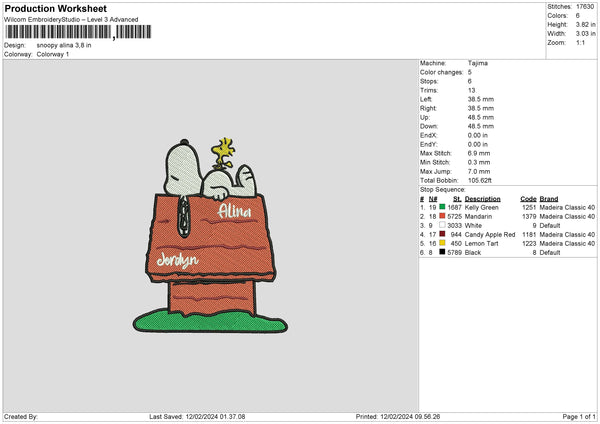Click the 'Code' column header
Screen dimensions: 600x424
coord(528,199)
